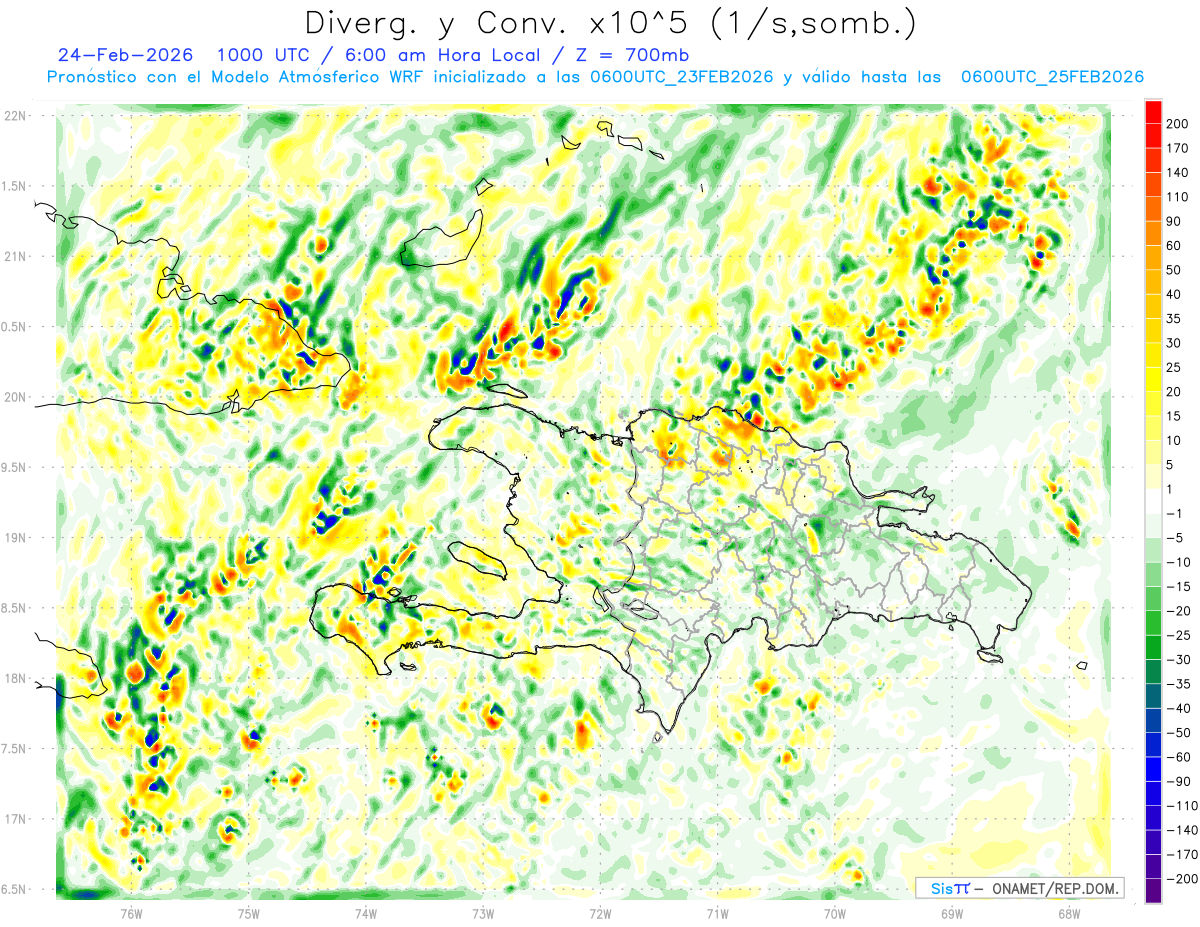Click the '22N' latitude label
1200x927 pixels.
tap(16, 116)
